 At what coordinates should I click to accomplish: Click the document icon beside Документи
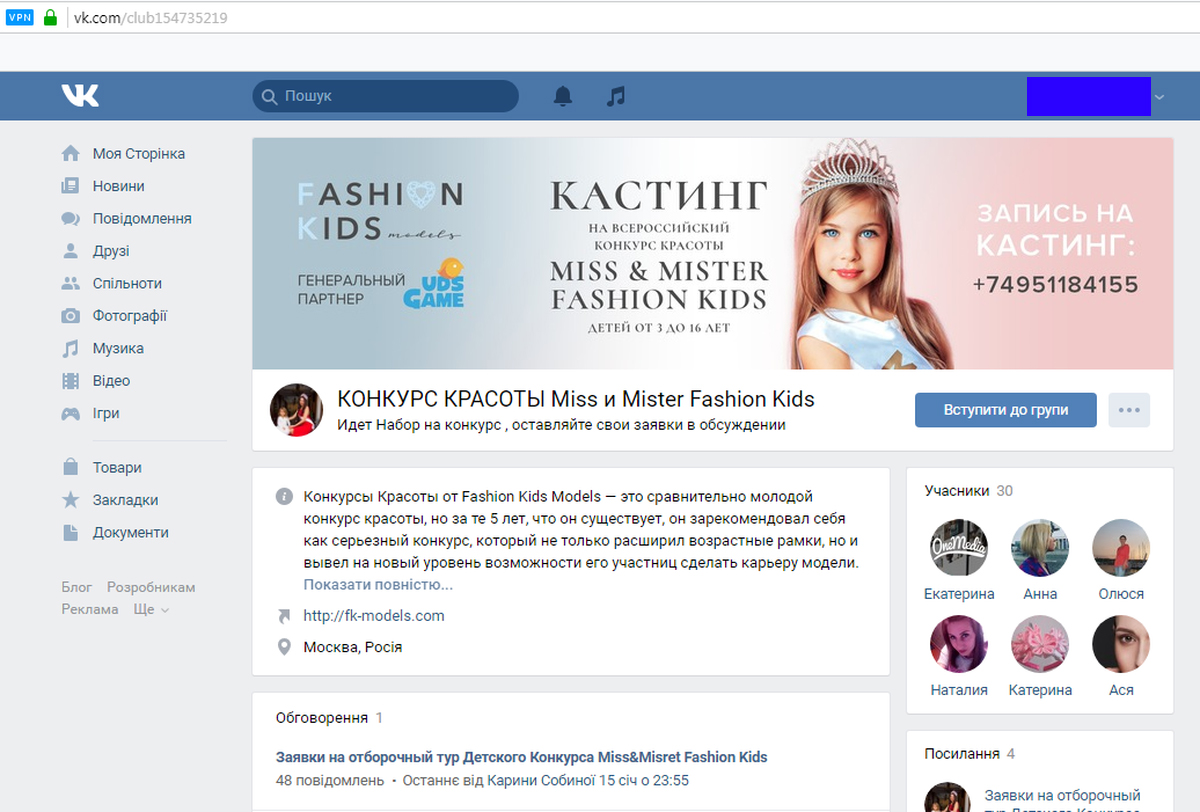click(x=70, y=532)
